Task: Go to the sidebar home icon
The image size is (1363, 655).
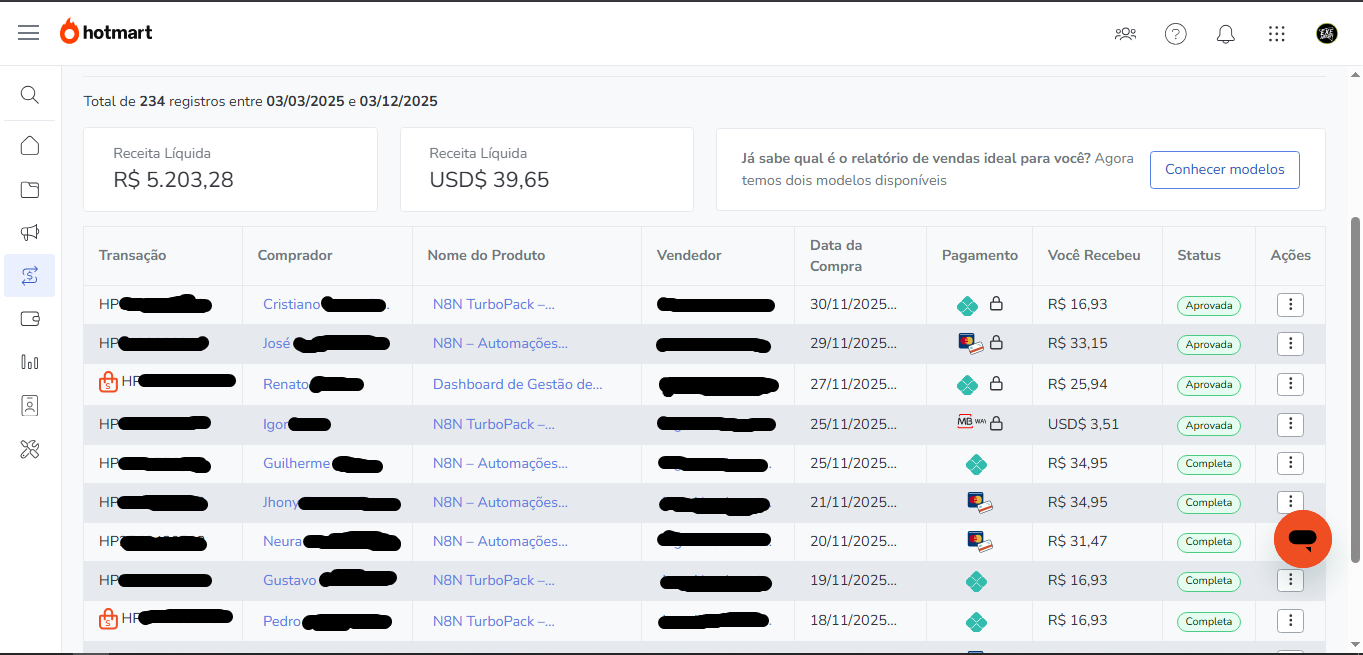Action: pos(30,146)
